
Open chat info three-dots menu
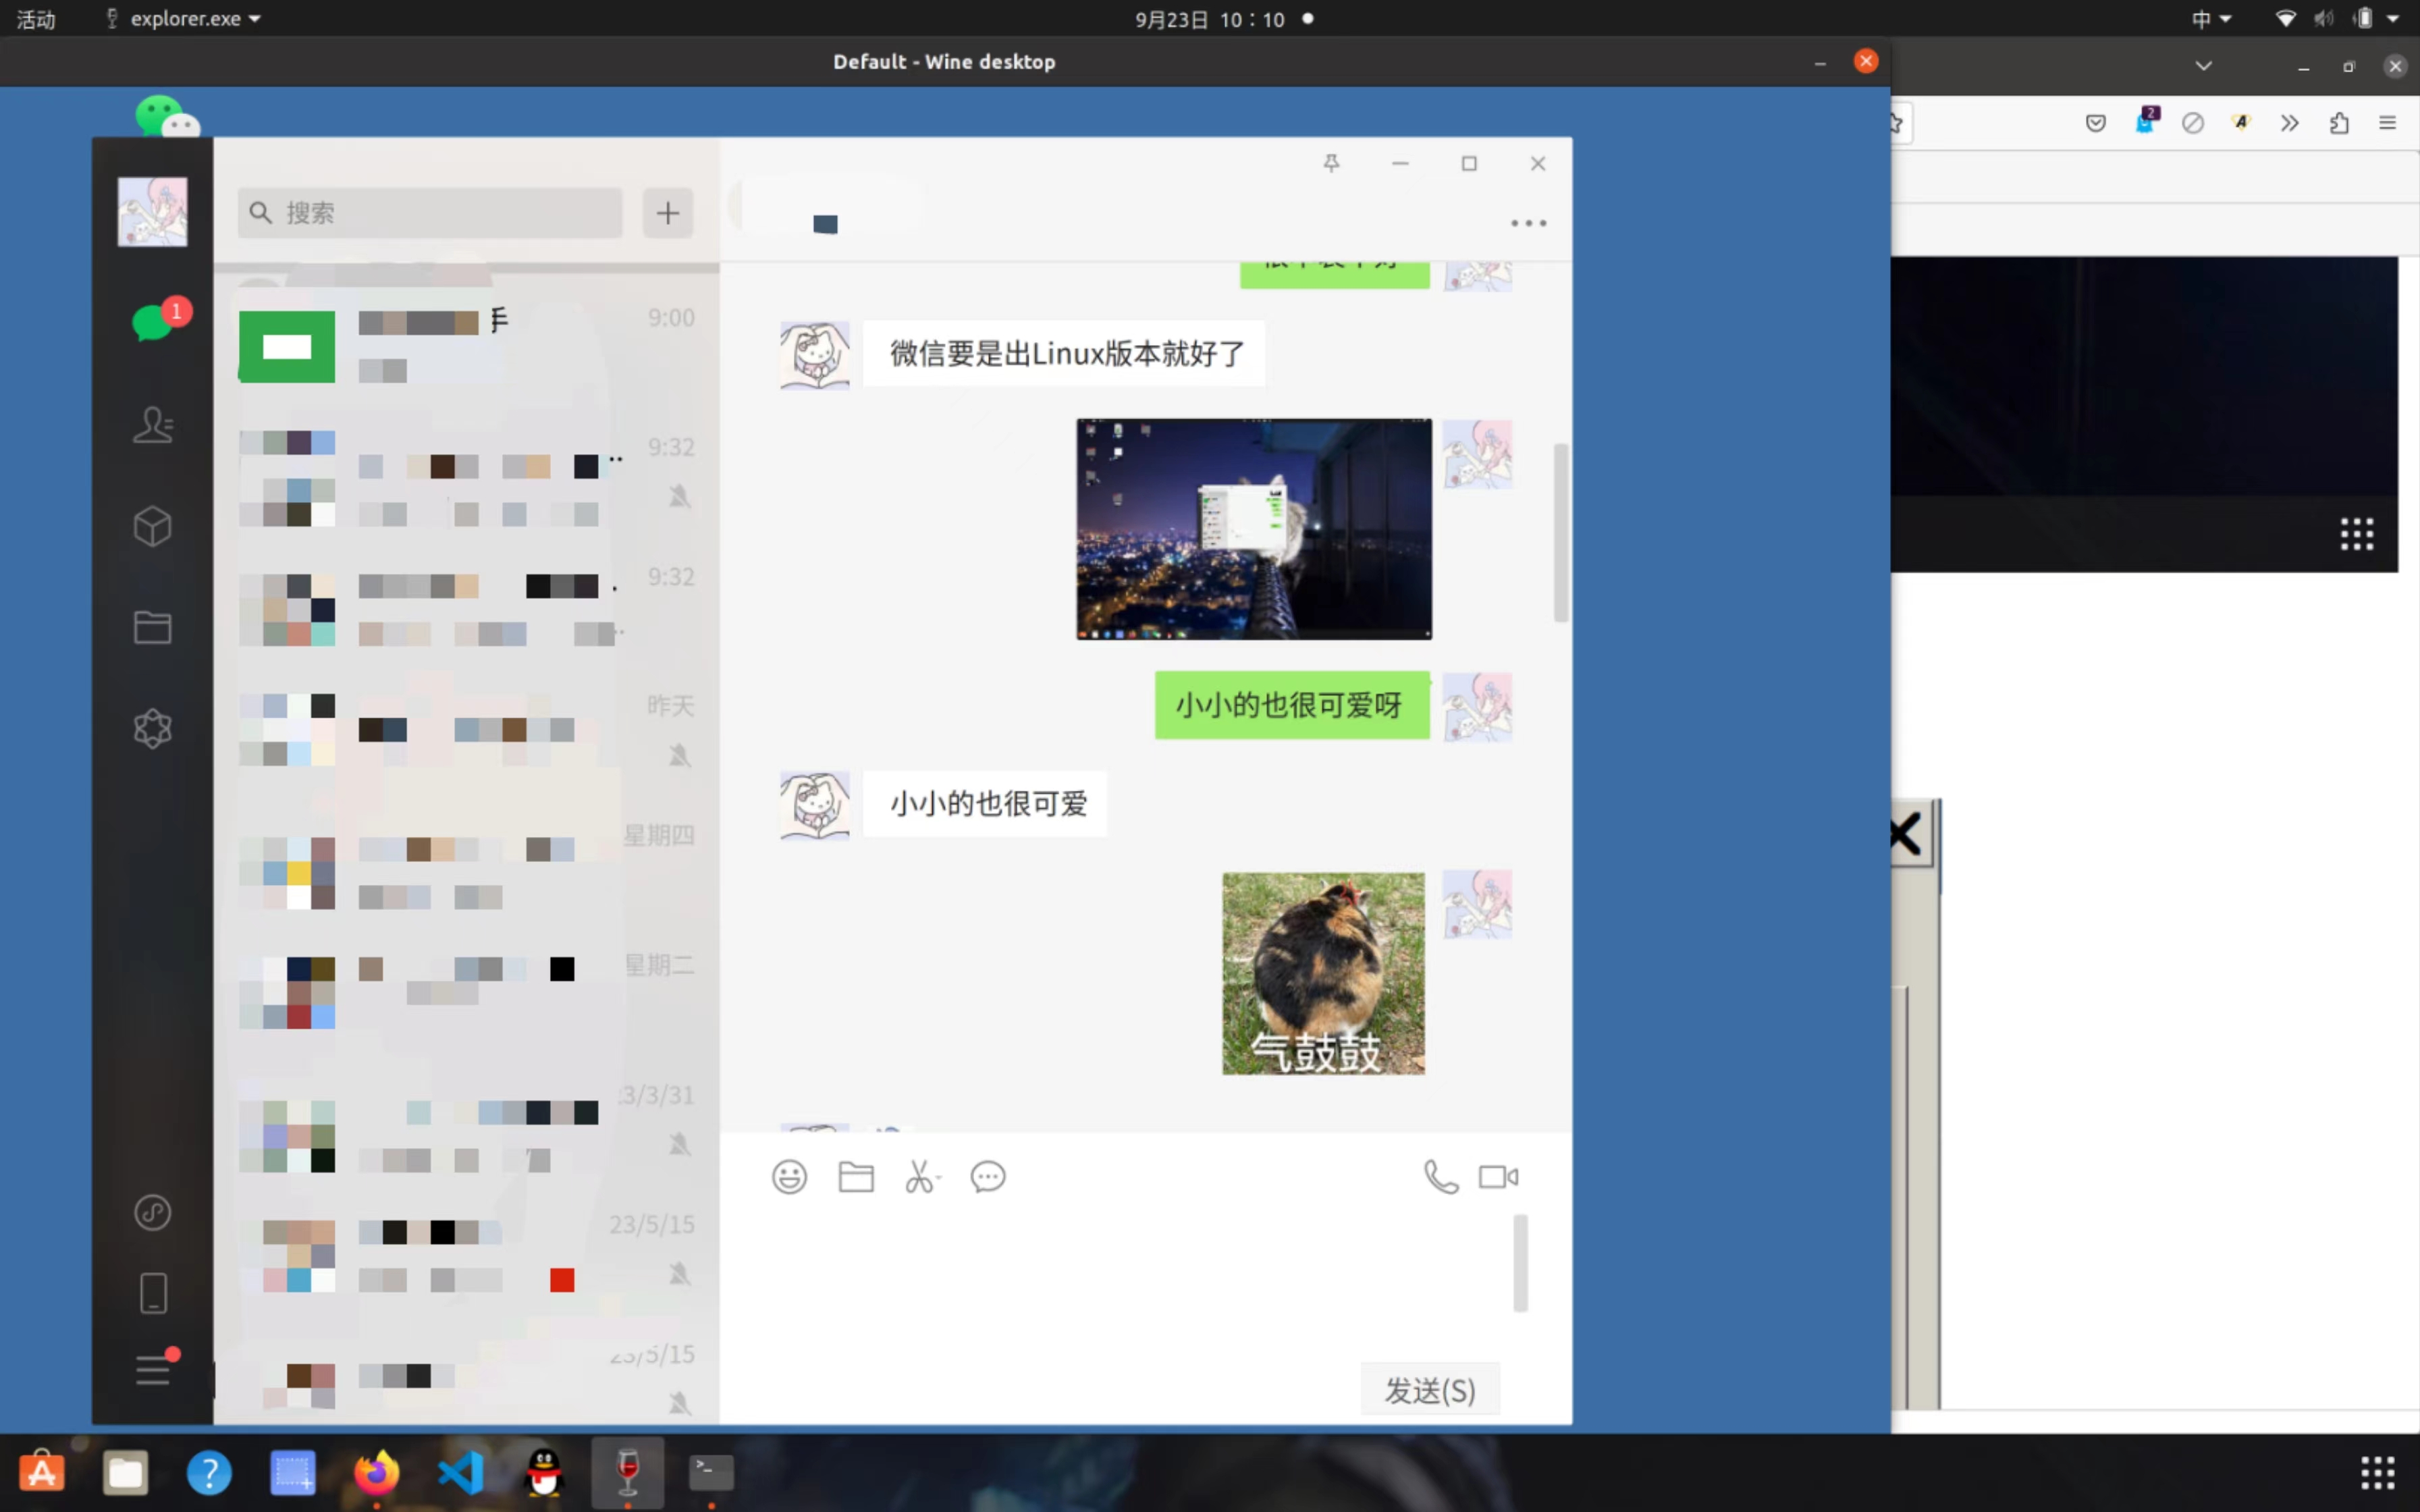(x=1528, y=223)
